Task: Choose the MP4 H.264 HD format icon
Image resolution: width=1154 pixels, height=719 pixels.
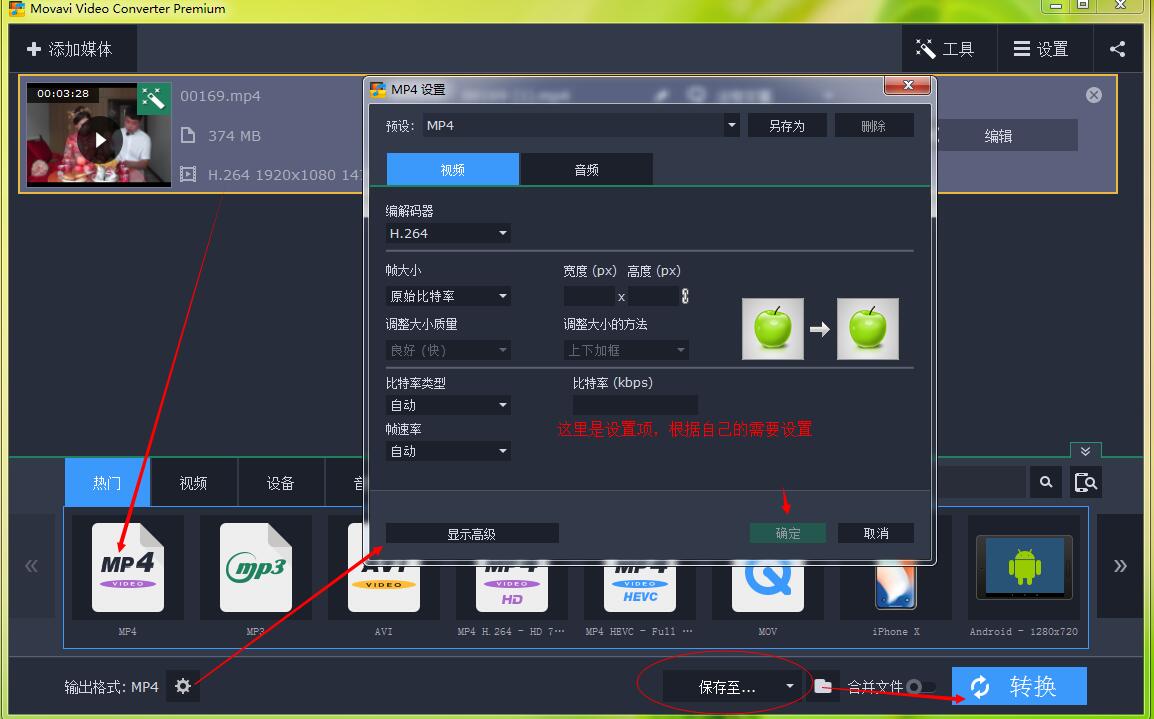Action: point(511,589)
